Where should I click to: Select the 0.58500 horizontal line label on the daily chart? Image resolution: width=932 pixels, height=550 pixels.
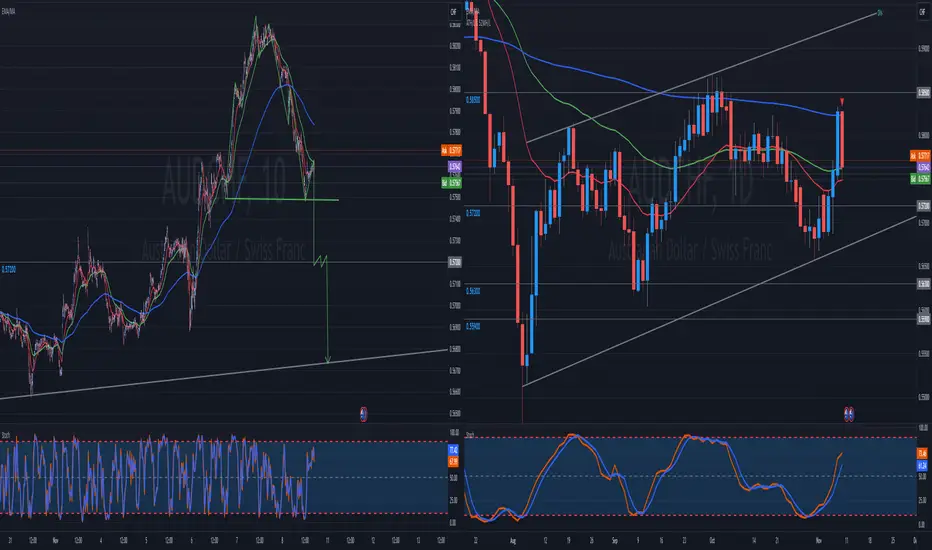point(473,100)
